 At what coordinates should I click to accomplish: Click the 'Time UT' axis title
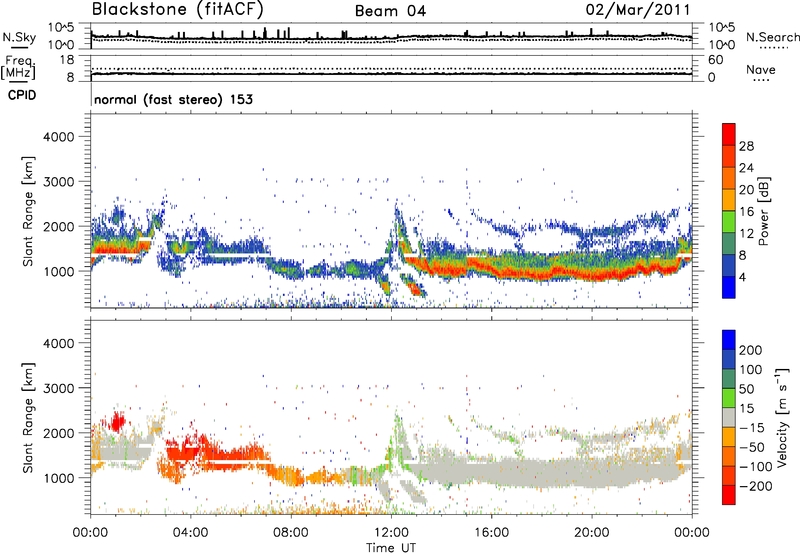(391, 548)
